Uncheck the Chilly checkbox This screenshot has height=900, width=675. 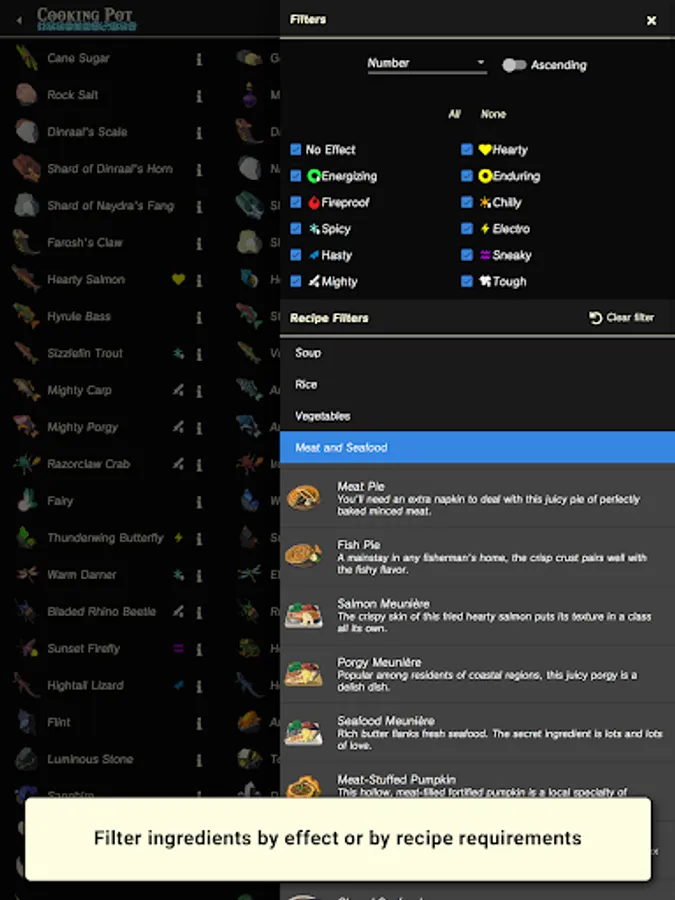467,202
